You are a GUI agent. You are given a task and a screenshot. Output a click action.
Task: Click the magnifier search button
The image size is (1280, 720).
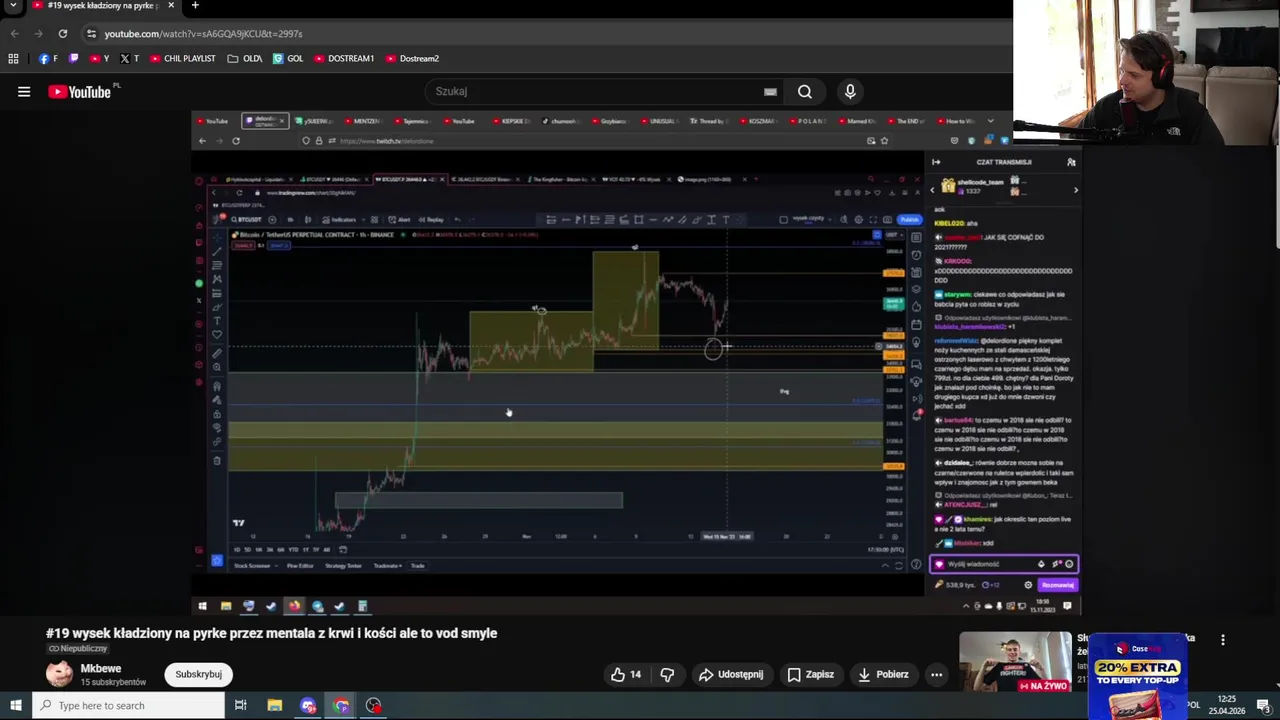tap(805, 91)
